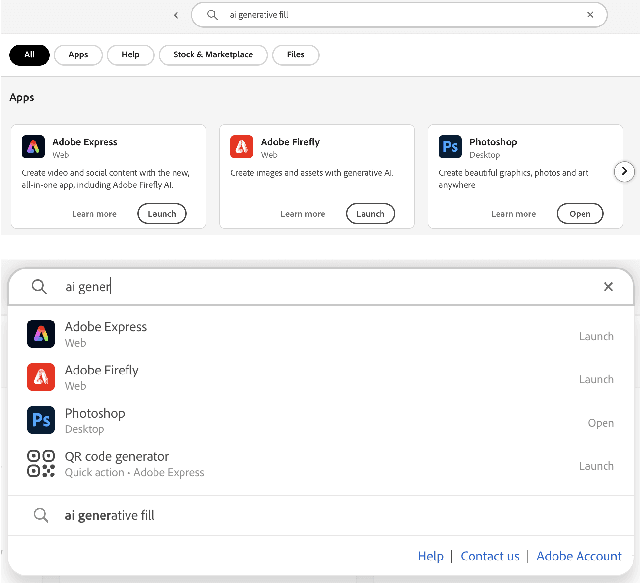Launch Adobe Express from the Apps card

tap(162, 214)
